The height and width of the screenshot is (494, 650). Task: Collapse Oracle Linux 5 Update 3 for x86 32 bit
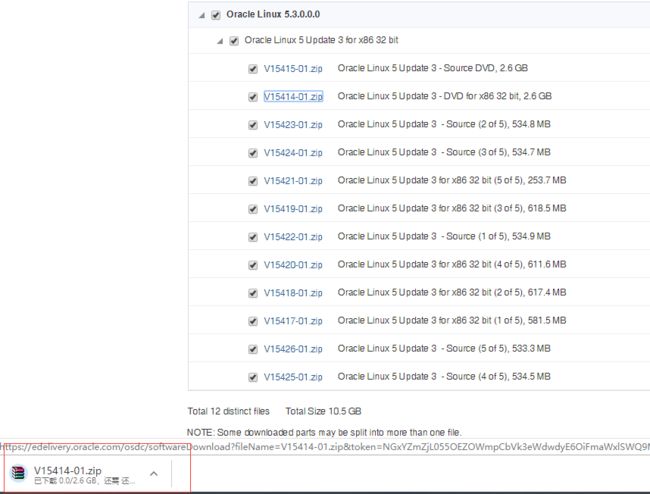coord(220,41)
